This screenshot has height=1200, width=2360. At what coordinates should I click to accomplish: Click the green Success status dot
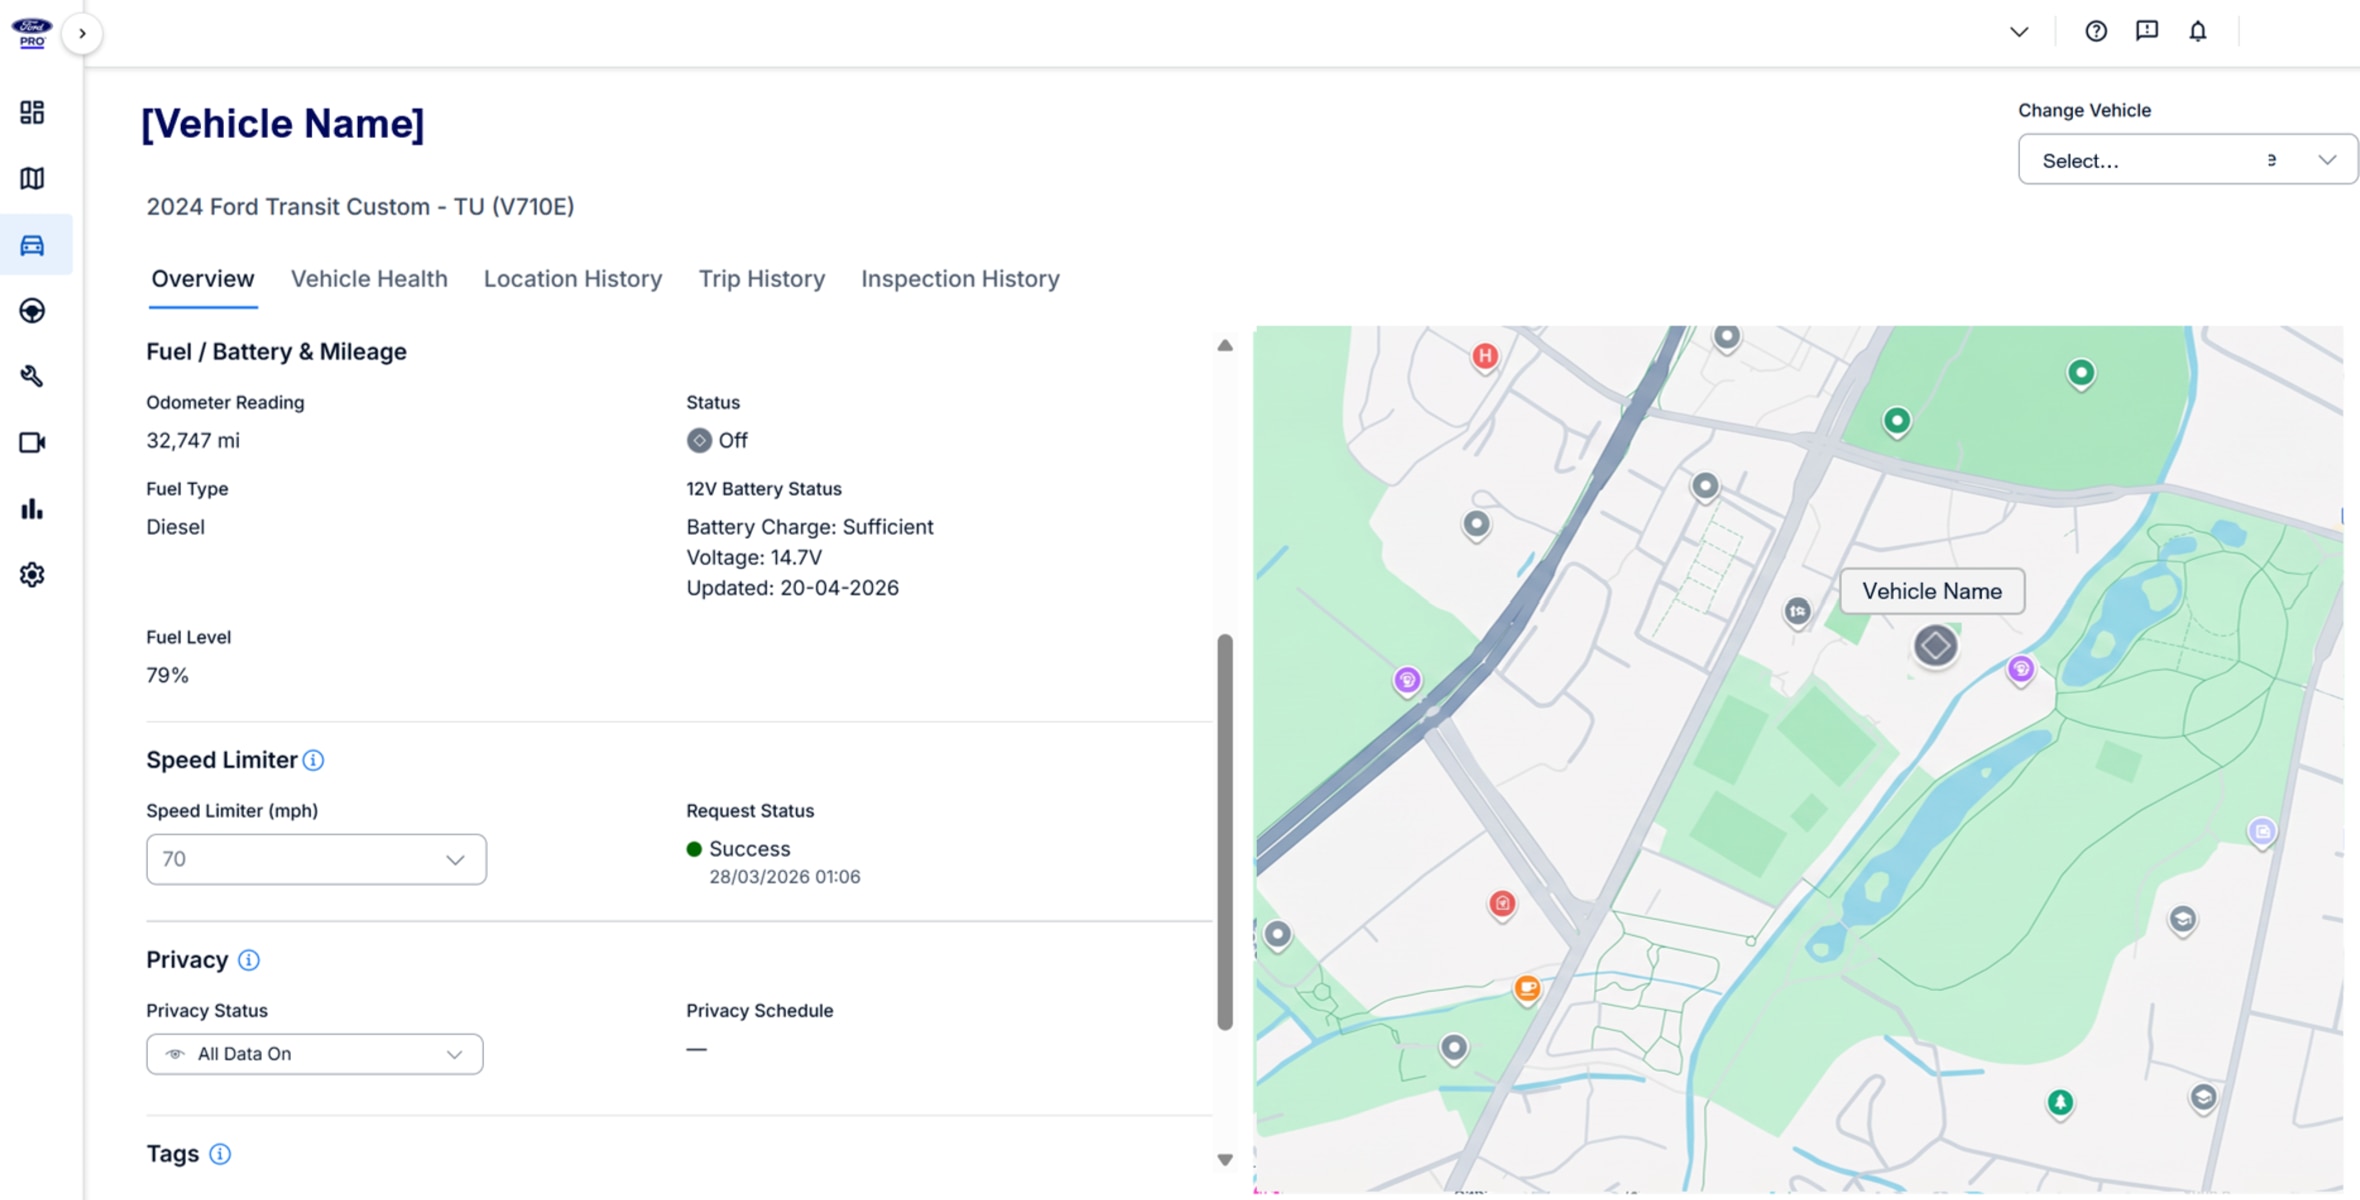click(x=694, y=849)
